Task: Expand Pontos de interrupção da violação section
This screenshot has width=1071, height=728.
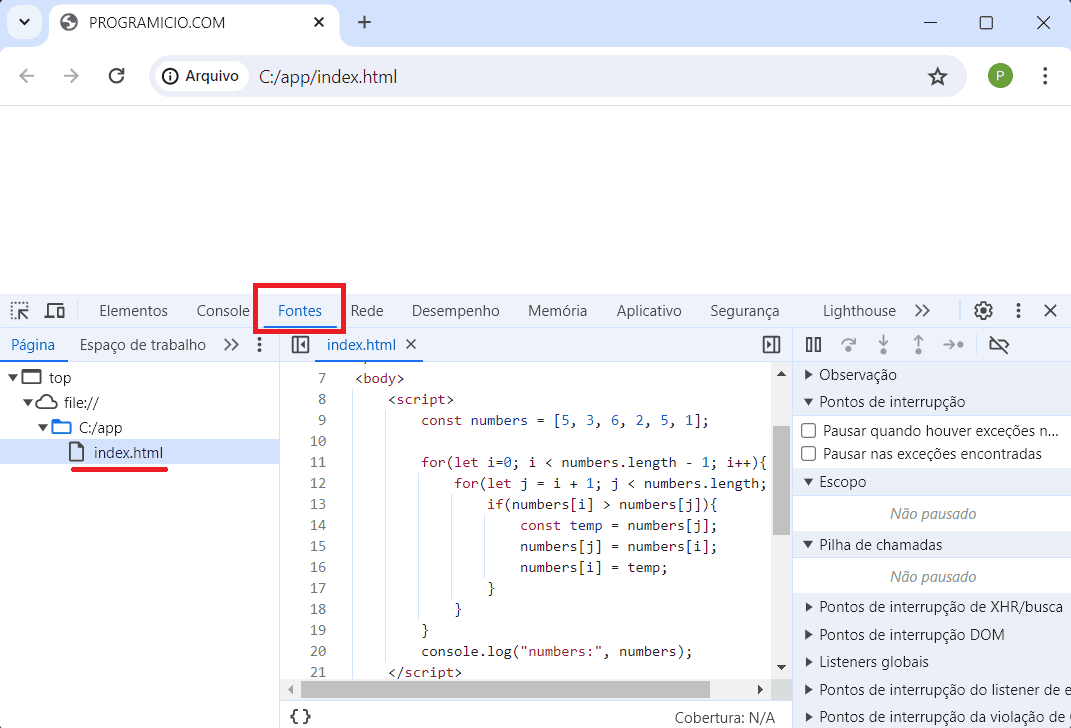Action: [808, 717]
